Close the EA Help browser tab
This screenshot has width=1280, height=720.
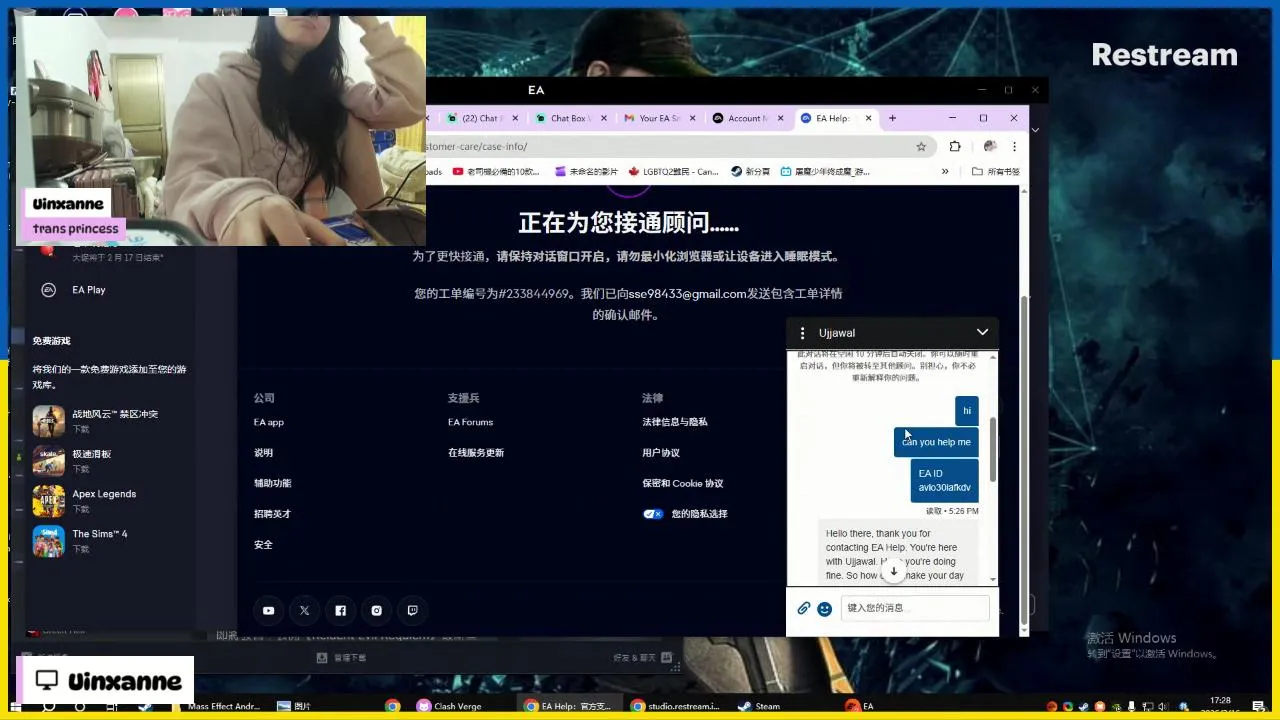868,118
